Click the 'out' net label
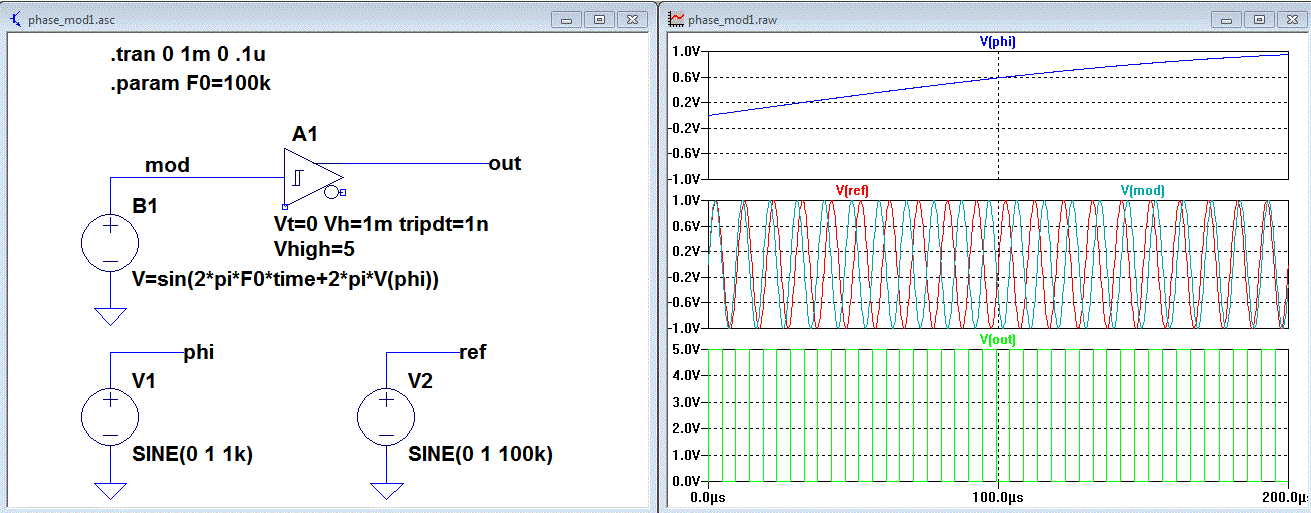Screen dimensions: 1311x513 tap(505, 163)
